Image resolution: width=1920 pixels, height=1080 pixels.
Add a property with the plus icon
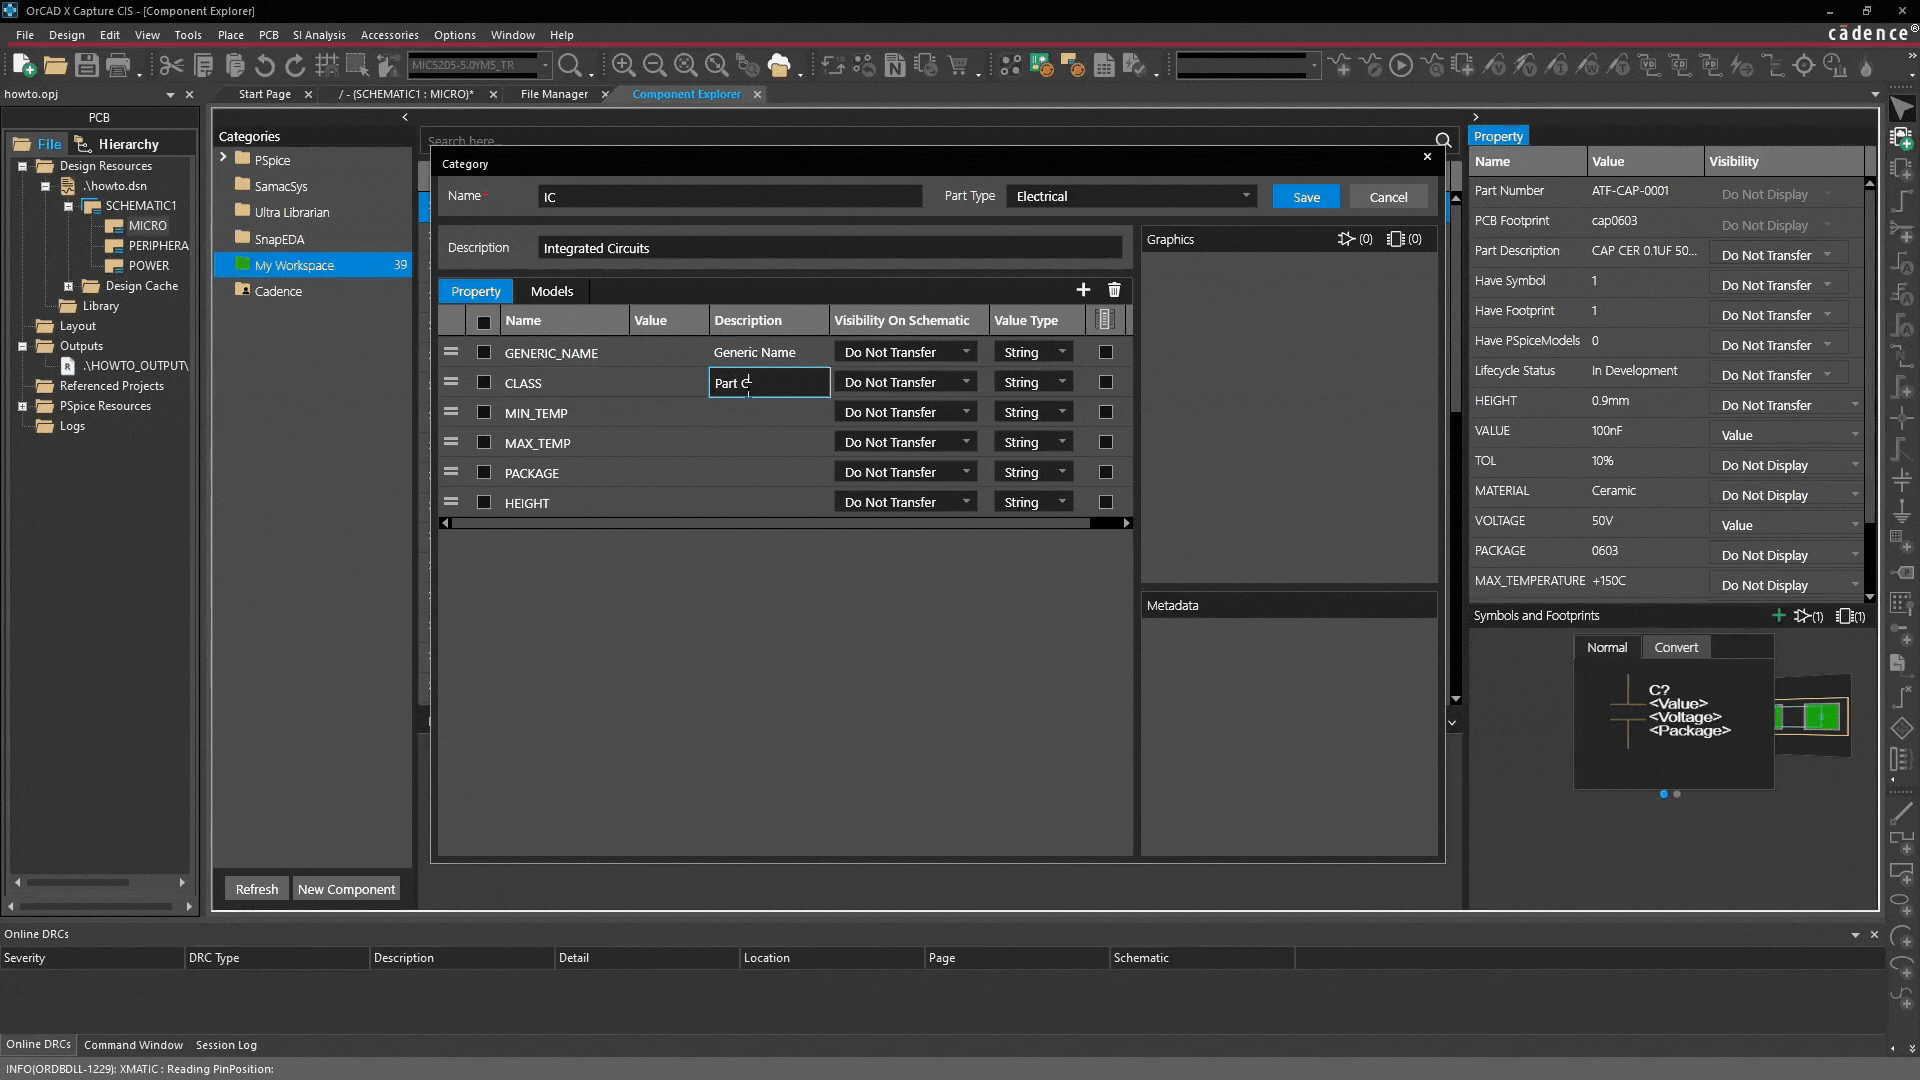(x=1083, y=290)
